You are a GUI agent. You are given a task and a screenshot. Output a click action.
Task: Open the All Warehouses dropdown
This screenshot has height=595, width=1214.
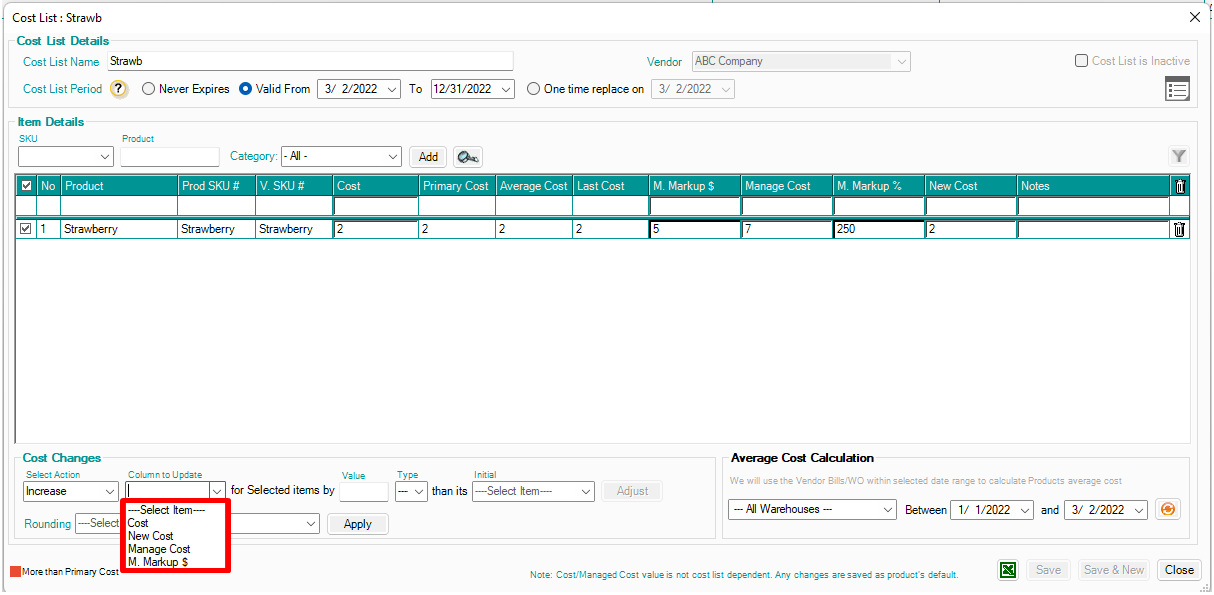(x=812, y=510)
